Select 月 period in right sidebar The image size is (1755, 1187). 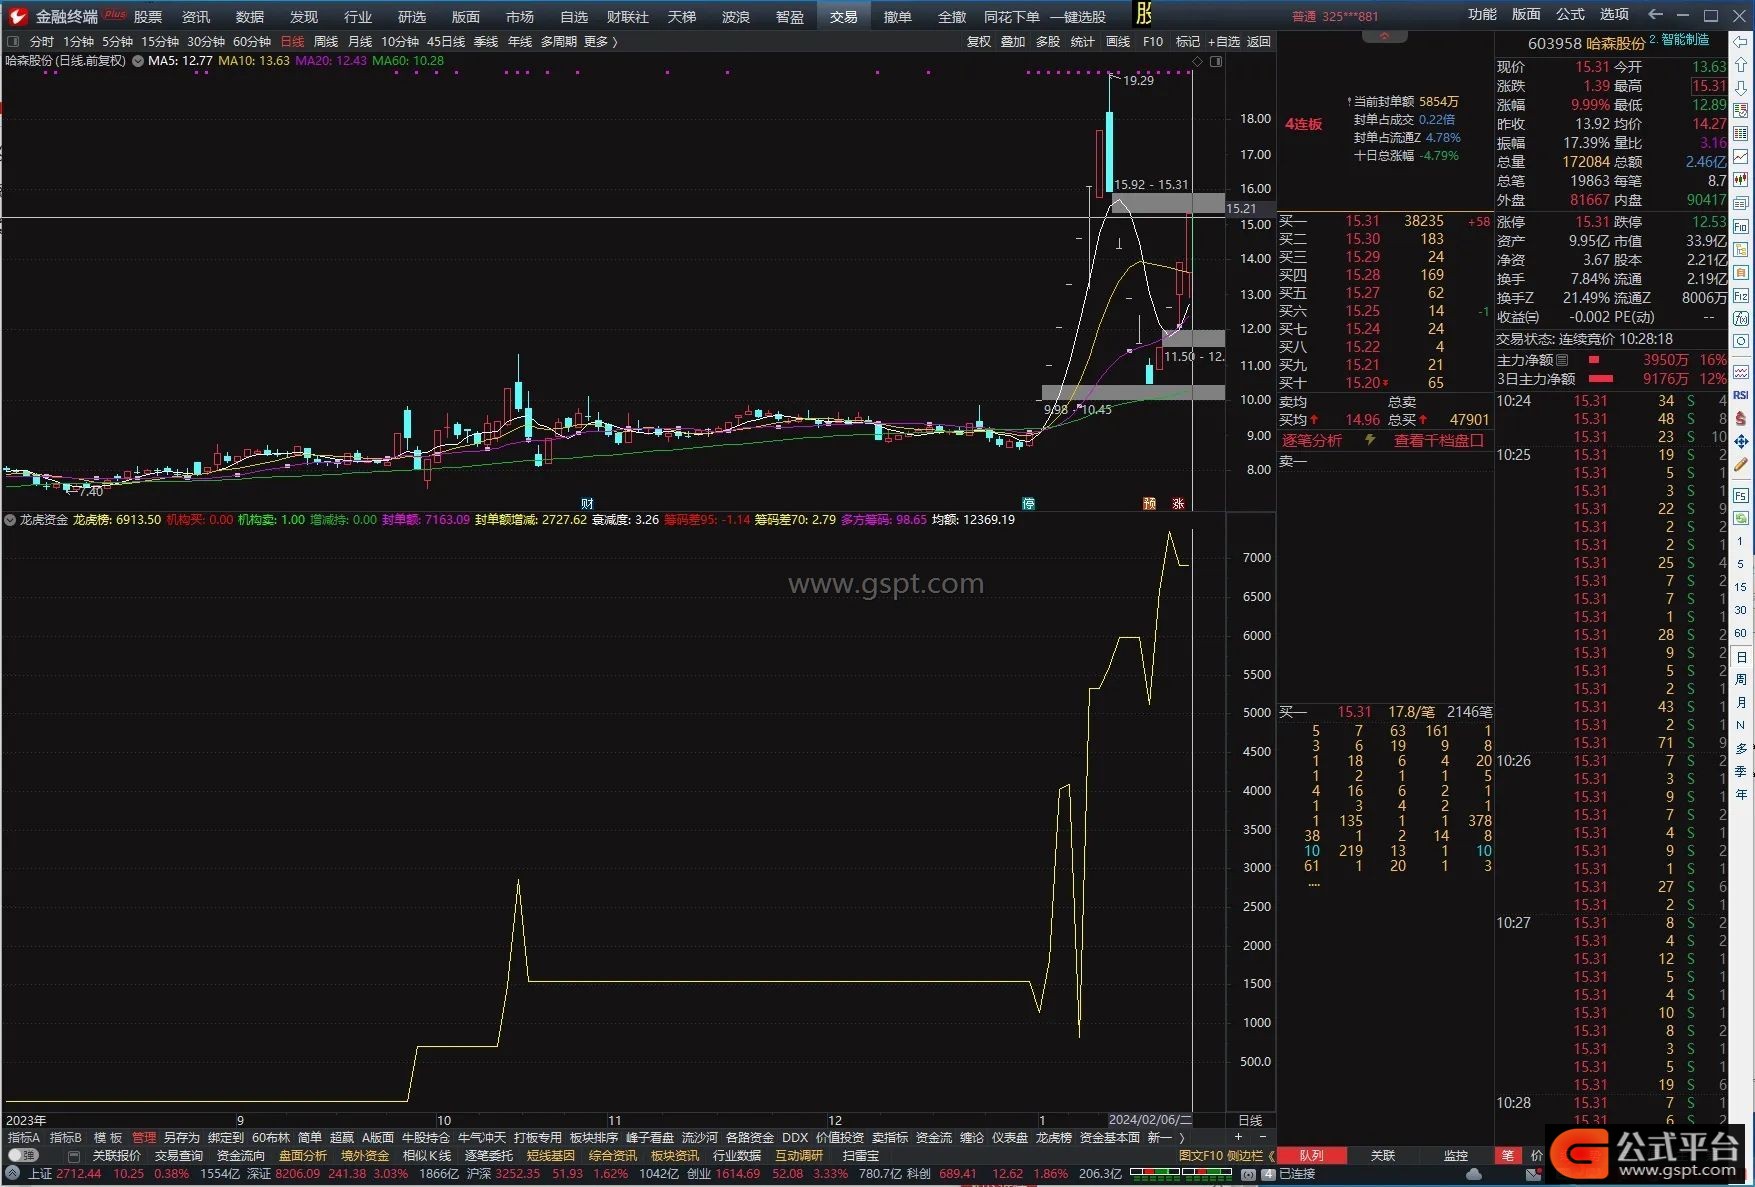1741,703
